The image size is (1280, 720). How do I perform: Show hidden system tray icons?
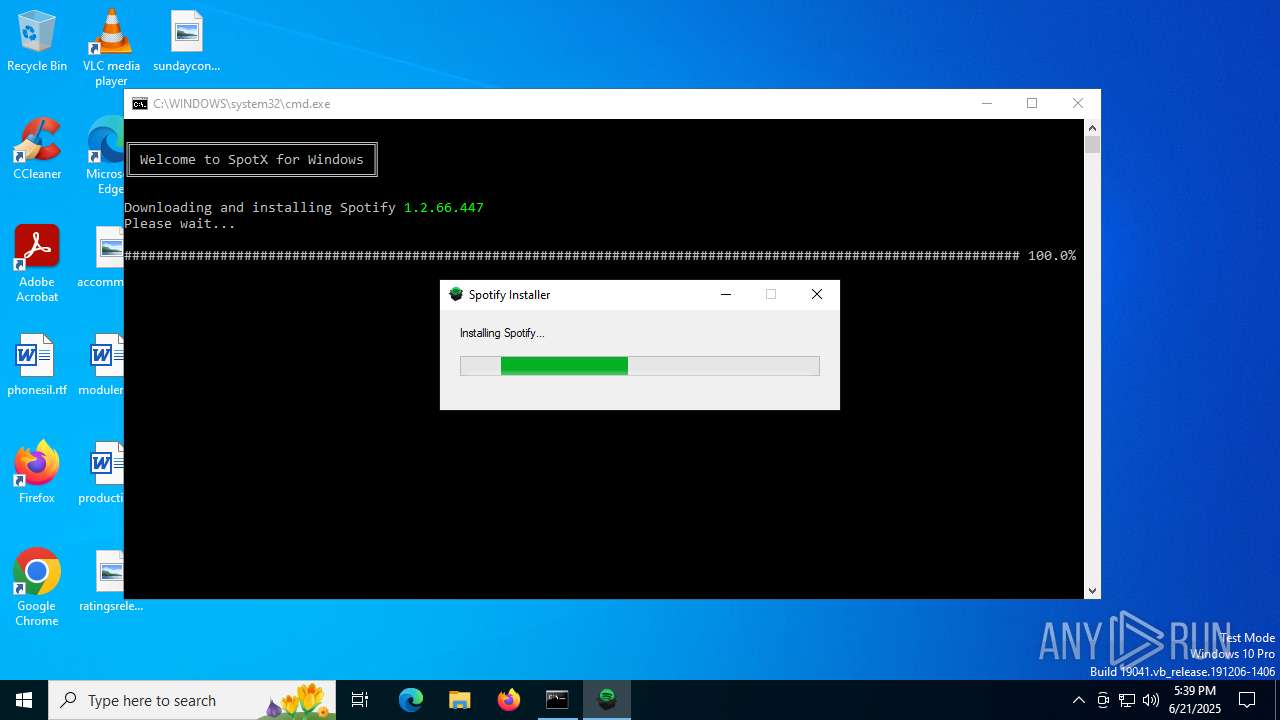[x=1078, y=700]
